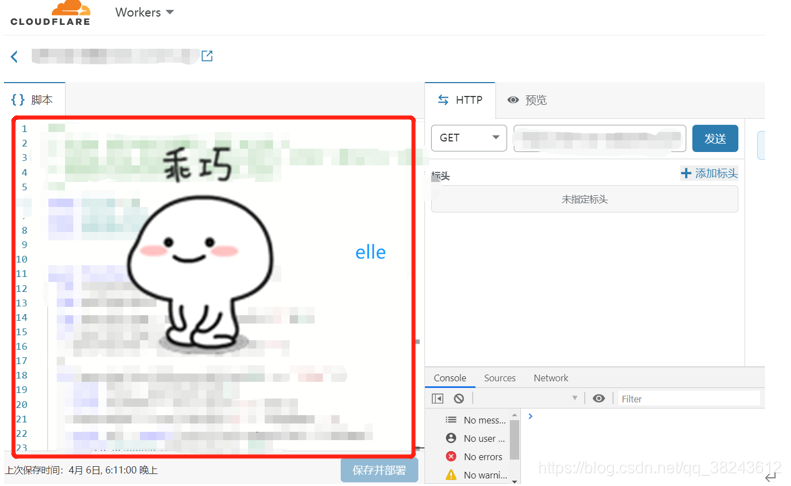Viewport: 791px width, 486px height.
Task: Select the Console devtools tab
Action: 450,378
